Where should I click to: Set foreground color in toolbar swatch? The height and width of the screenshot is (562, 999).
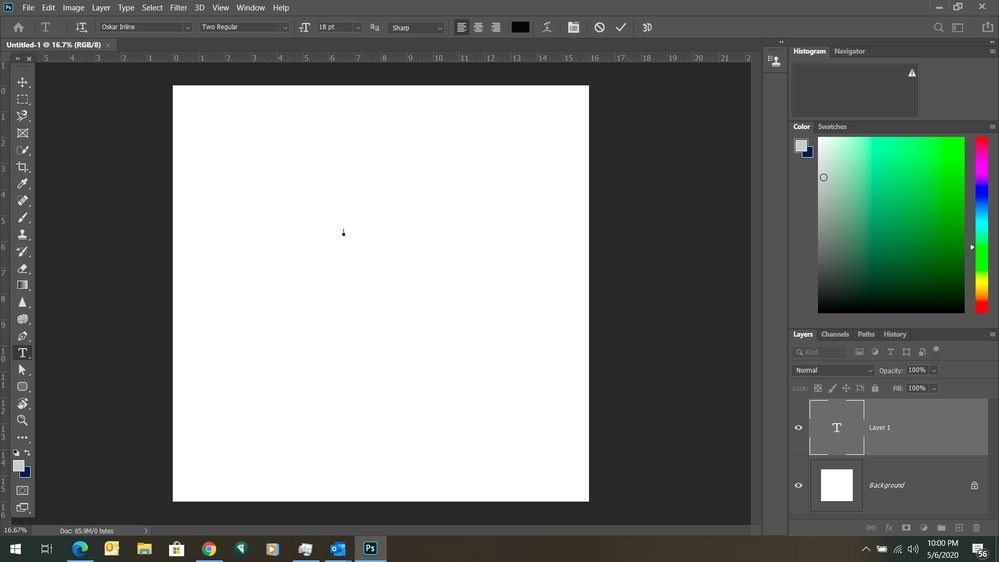(x=18, y=466)
